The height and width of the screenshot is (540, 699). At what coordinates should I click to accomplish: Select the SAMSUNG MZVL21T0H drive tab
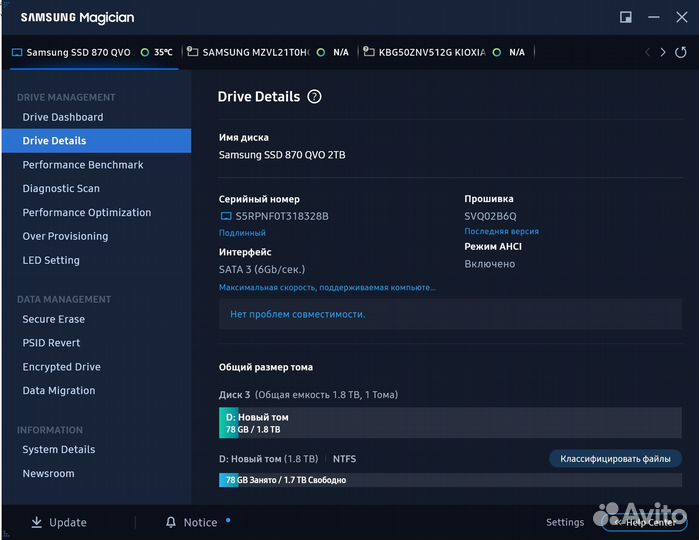(268, 52)
